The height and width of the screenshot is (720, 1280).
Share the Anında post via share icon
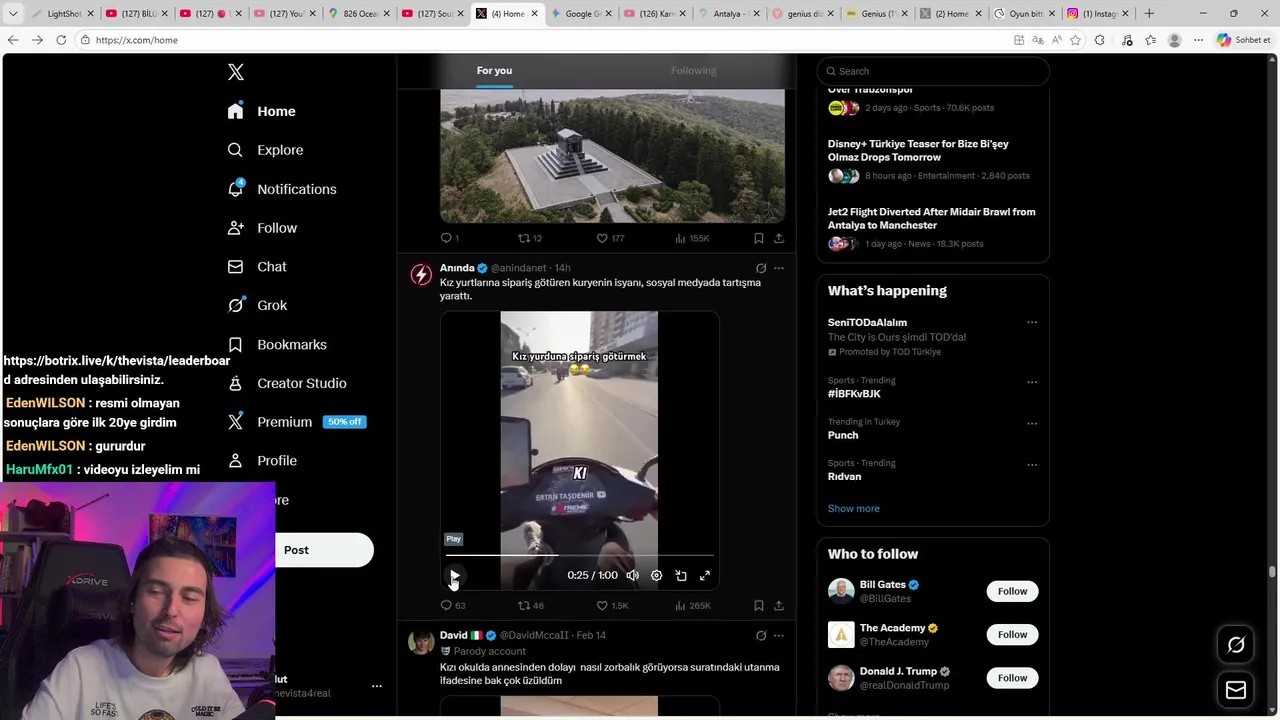(x=779, y=605)
